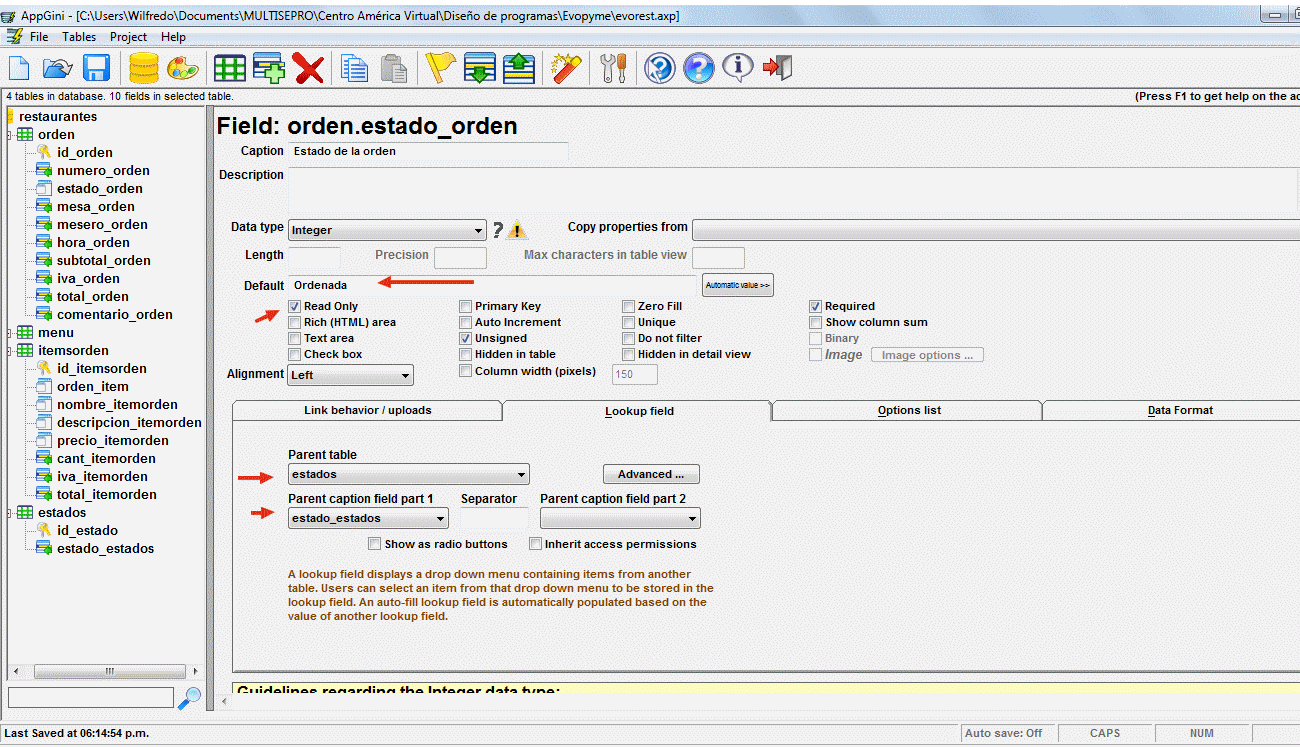The height and width of the screenshot is (747, 1300).
Task: Click the data type warning triangle icon
Action: [x=517, y=230]
